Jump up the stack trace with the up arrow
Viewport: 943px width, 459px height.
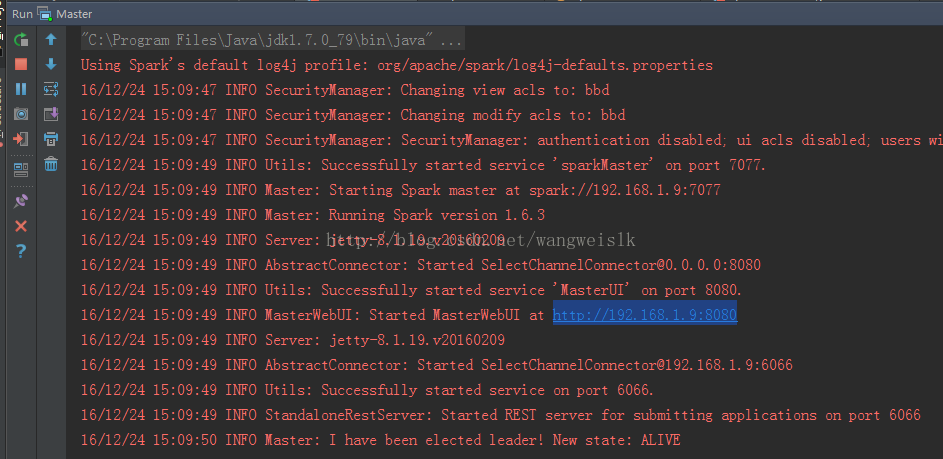50,40
